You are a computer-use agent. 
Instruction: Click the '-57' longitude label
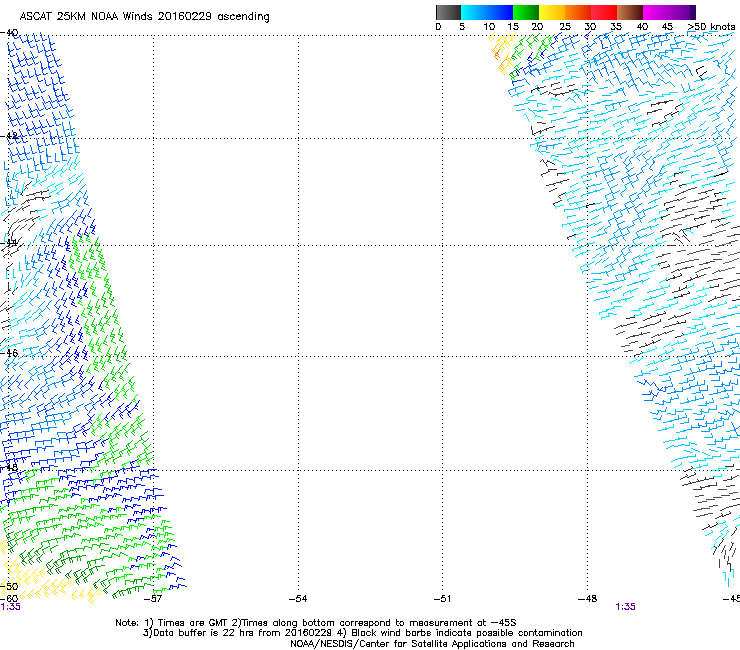(153, 599)
